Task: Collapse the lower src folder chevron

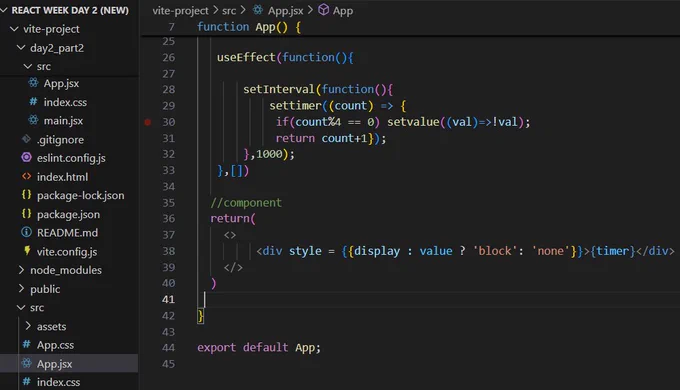Action: [x=21, y=308]
